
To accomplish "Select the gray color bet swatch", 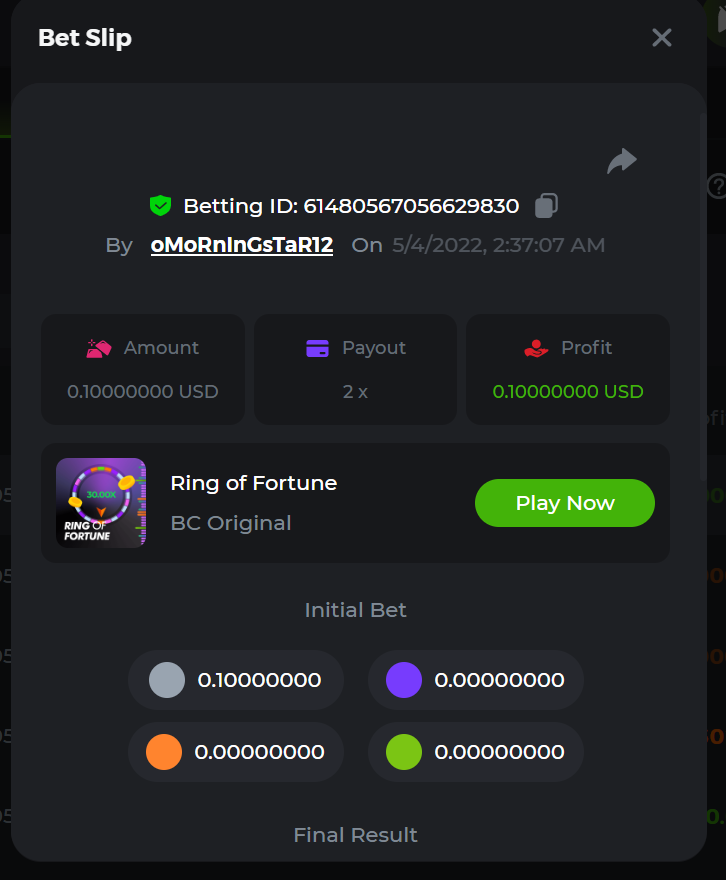I will point(166,680).
